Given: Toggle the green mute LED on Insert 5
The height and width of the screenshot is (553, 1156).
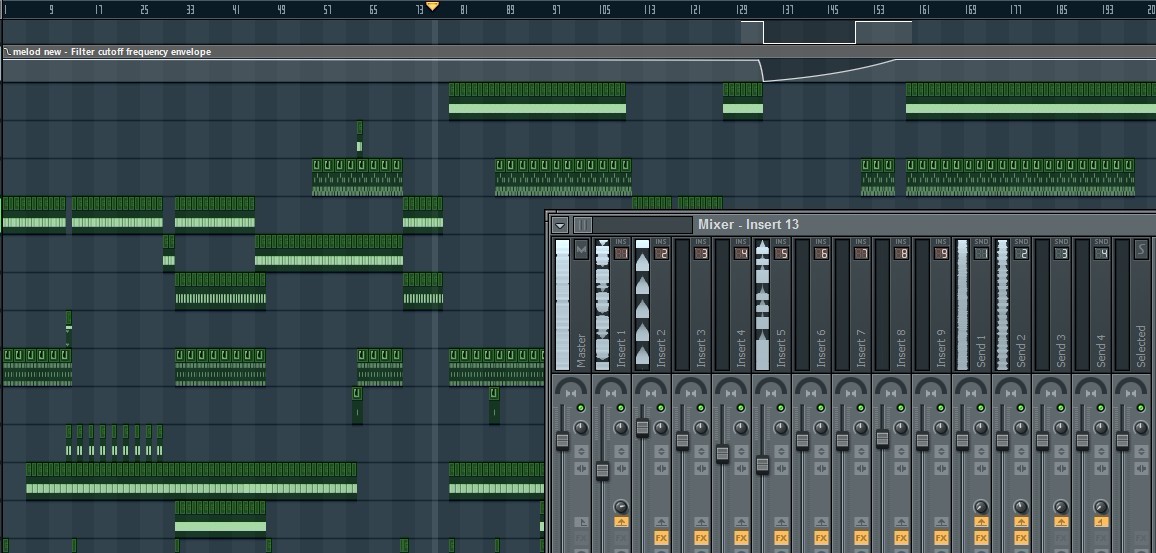Looking at the screenshot, I should pyautogui.click(x=780, y=408).
